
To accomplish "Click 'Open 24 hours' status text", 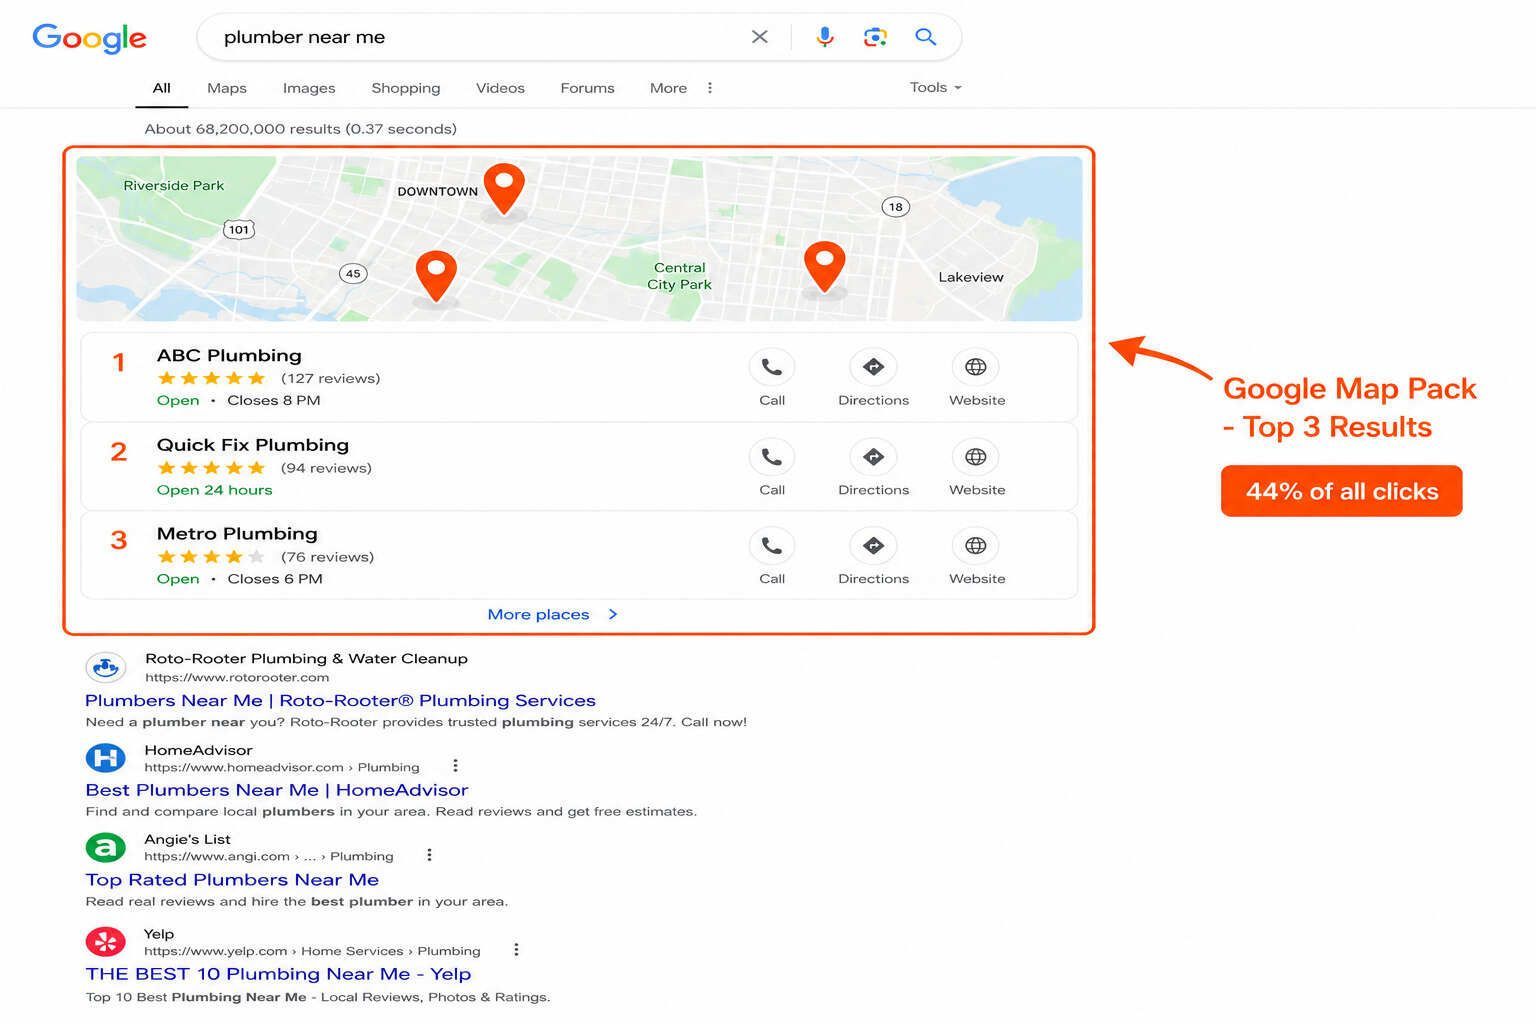I will point(214,490).
